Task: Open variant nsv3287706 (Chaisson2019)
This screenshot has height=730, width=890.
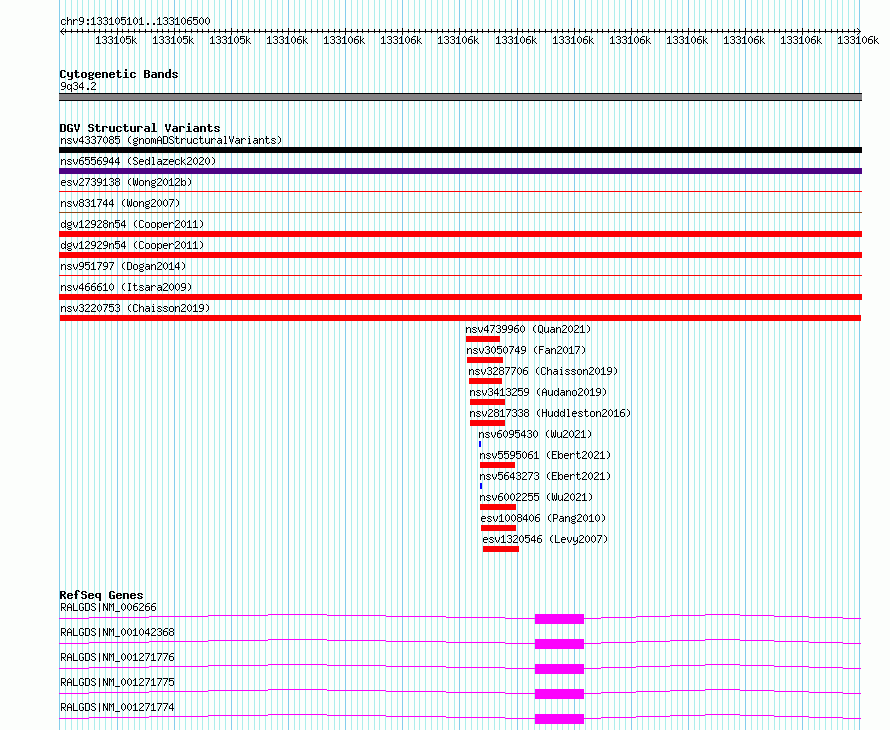Action: click(543, 371)
